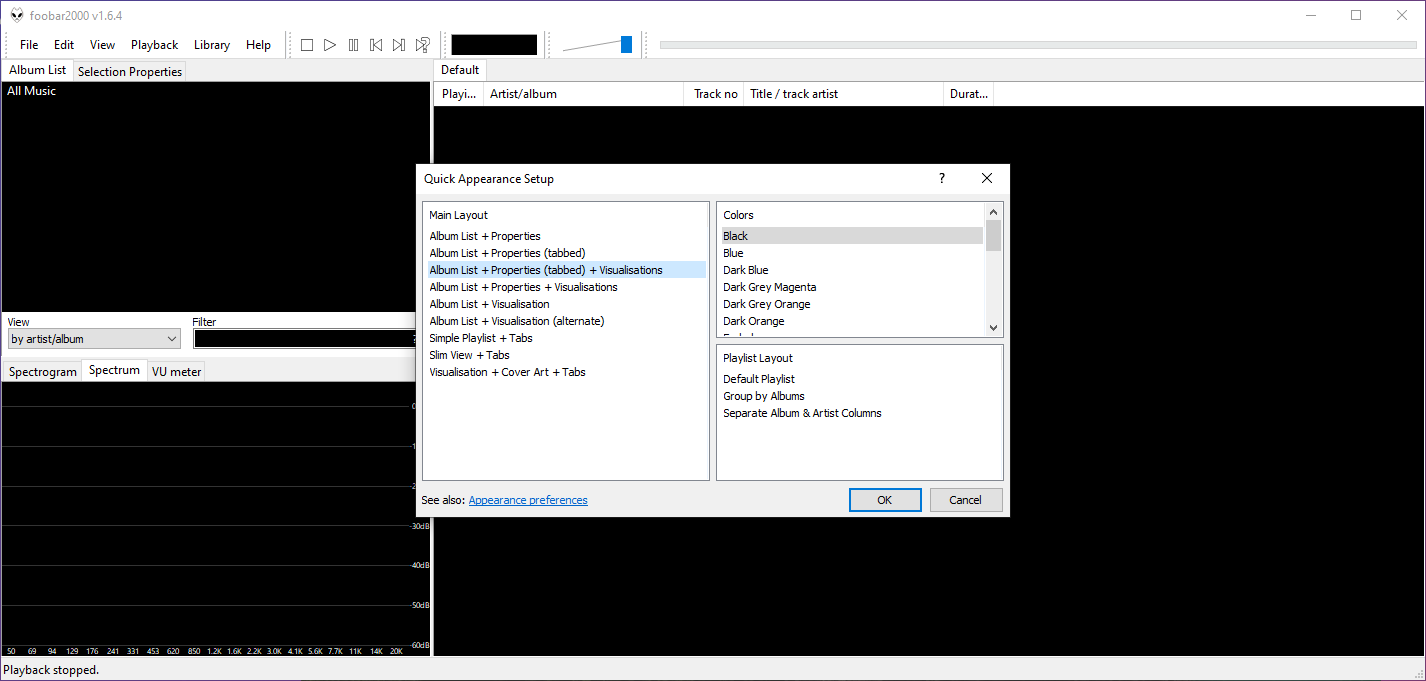Click the album list Filter input field

[305, 339]
